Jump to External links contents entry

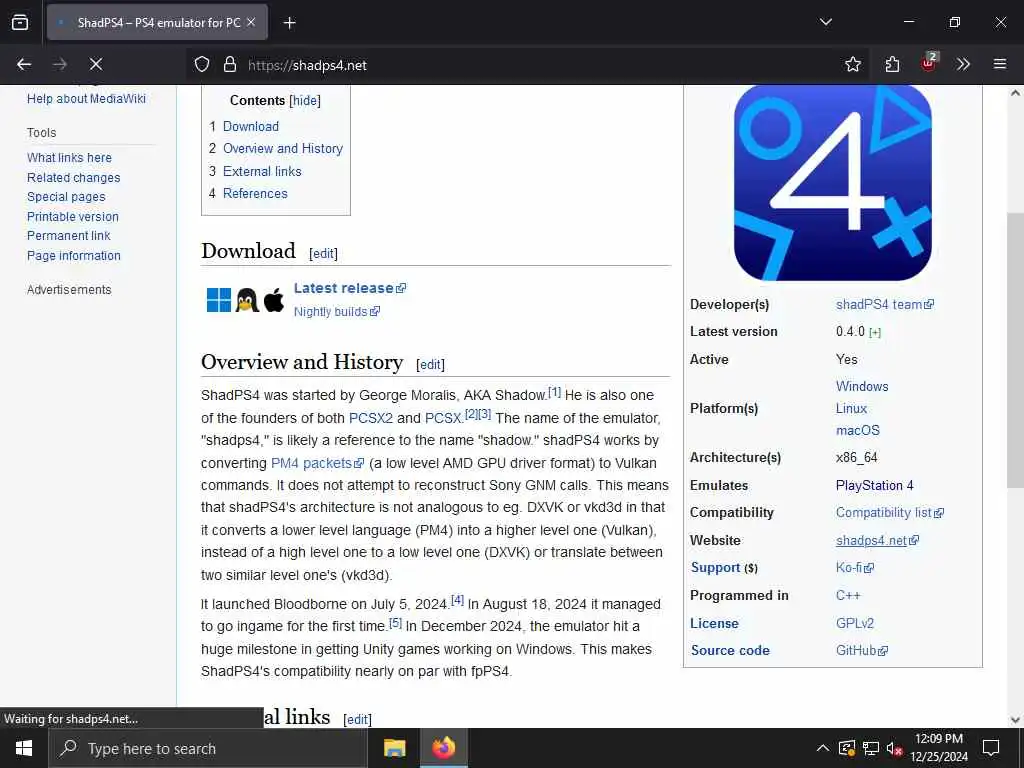[x=262, y=171]
